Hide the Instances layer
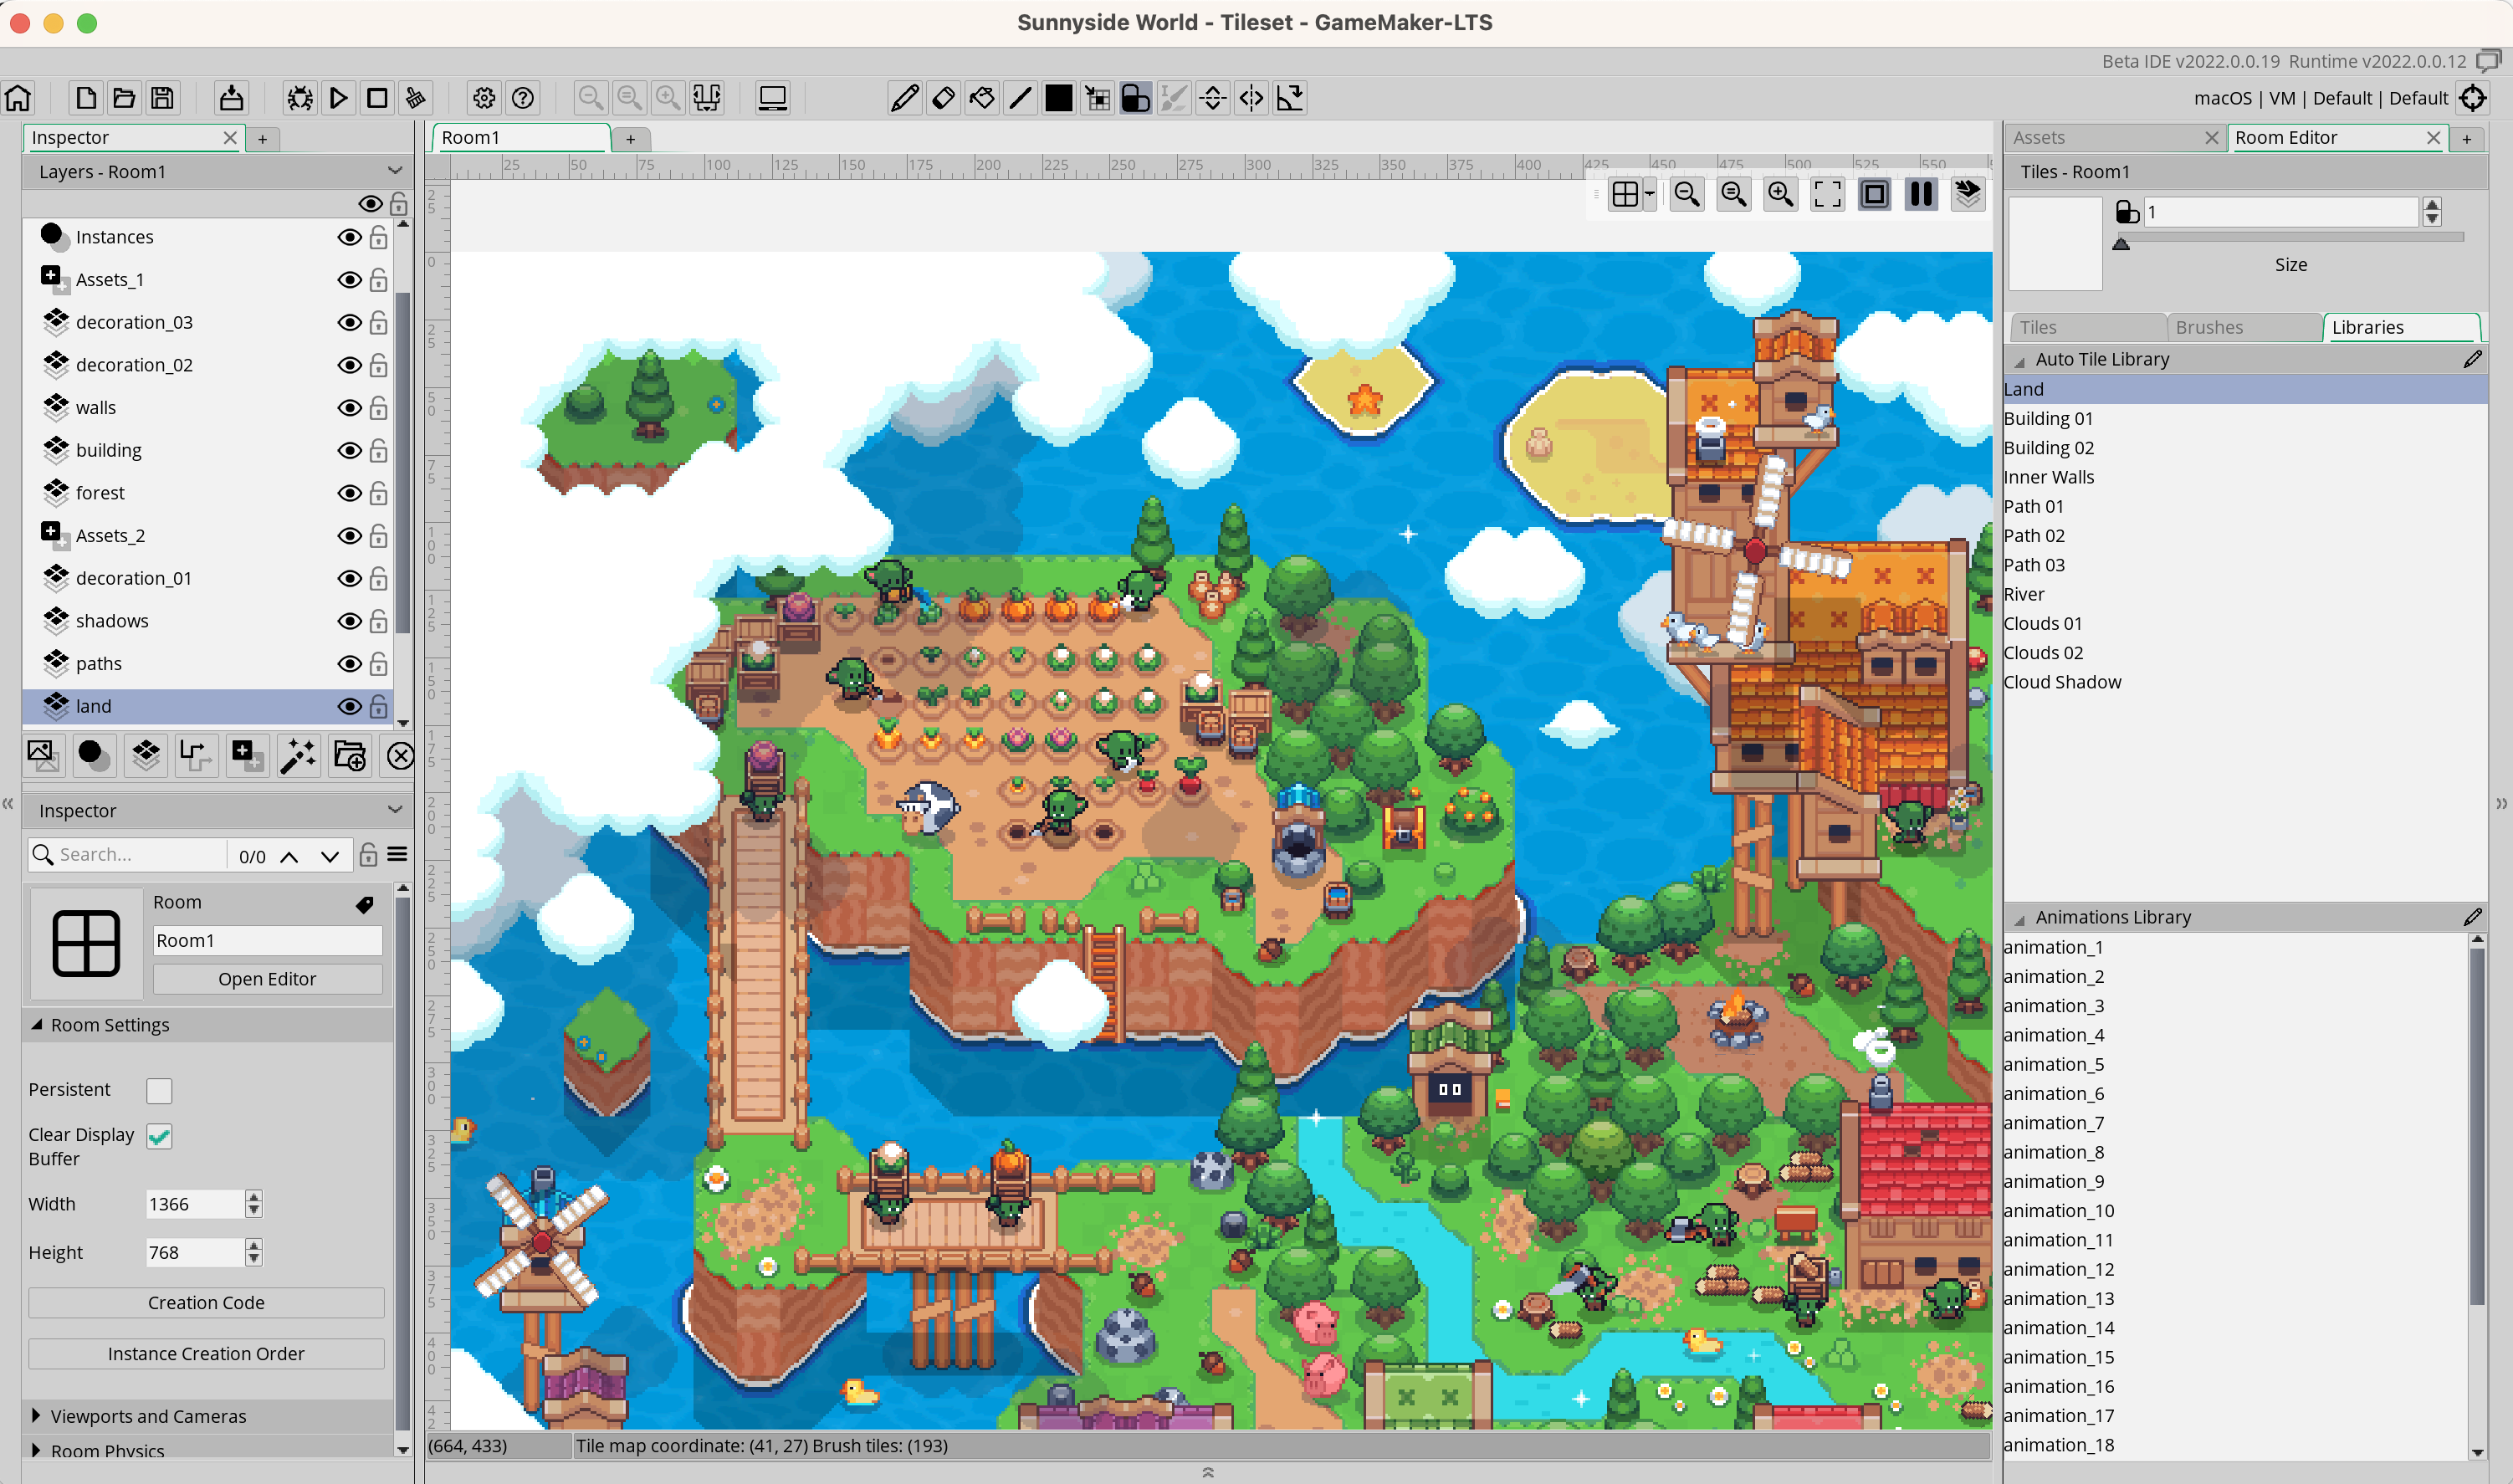Viewport: 2513px width, 1484px height. 349,237
